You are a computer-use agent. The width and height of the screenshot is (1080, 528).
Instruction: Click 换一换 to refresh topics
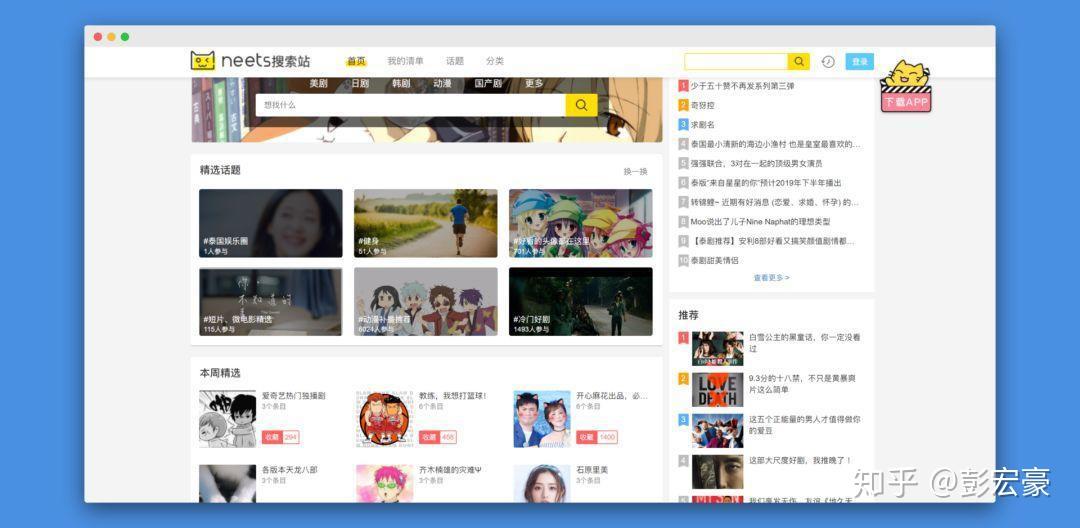pos(636,171)
